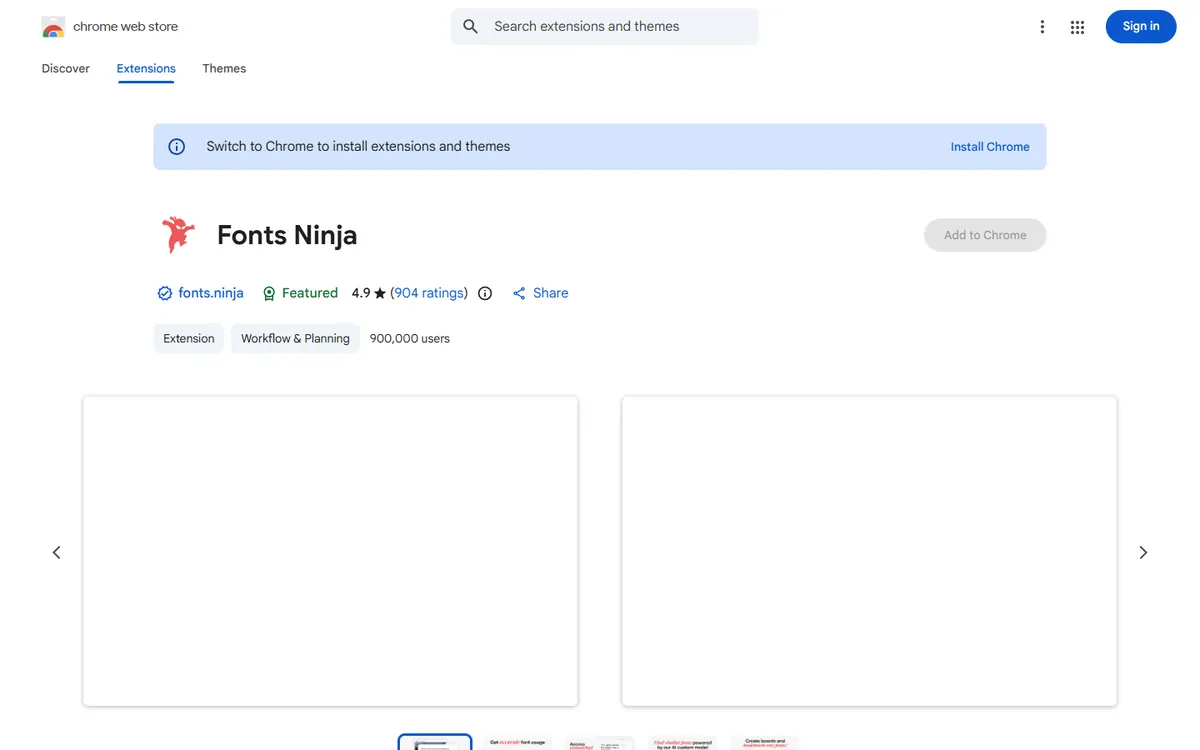This screenshot has height=750, width=1200.
Task: Click the Share icon
Action: coord(519,293)
